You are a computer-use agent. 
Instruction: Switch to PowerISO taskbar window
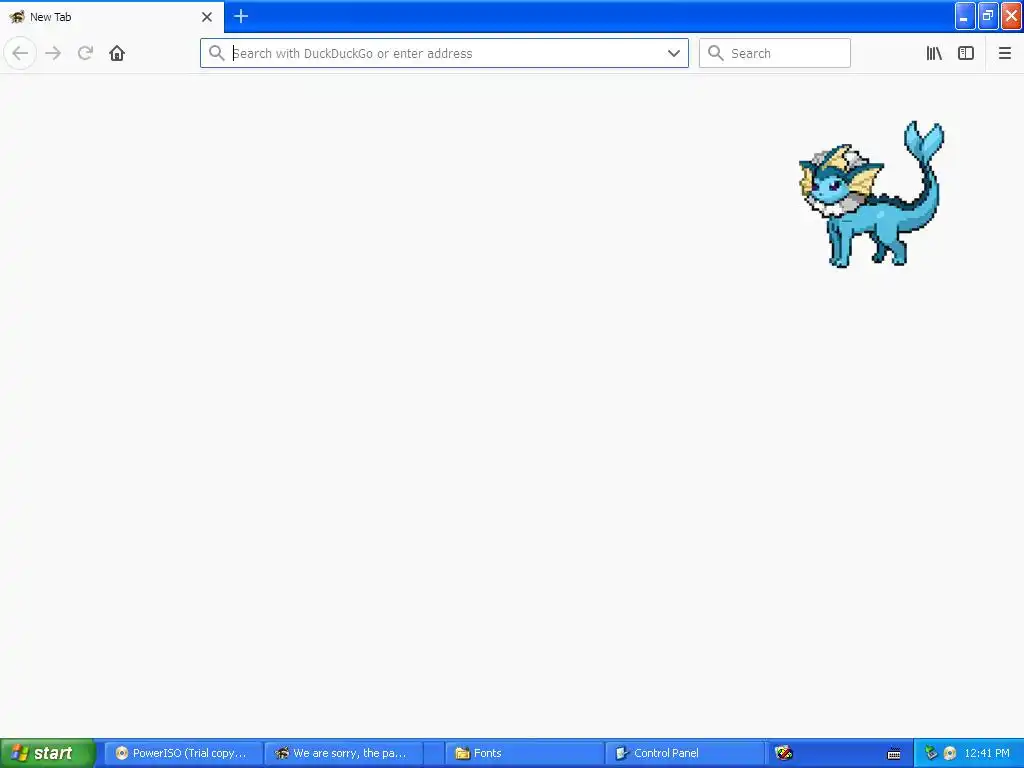tap(184, 753)
